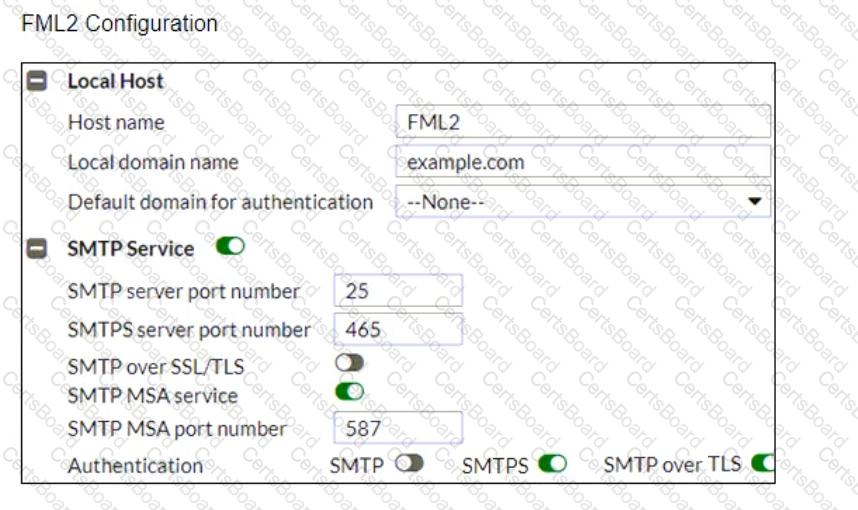Image resolution: width=858 pixels, height=510 pixels.
Task: Click the SMTP MSA service label
Action: tap(153, 395)
